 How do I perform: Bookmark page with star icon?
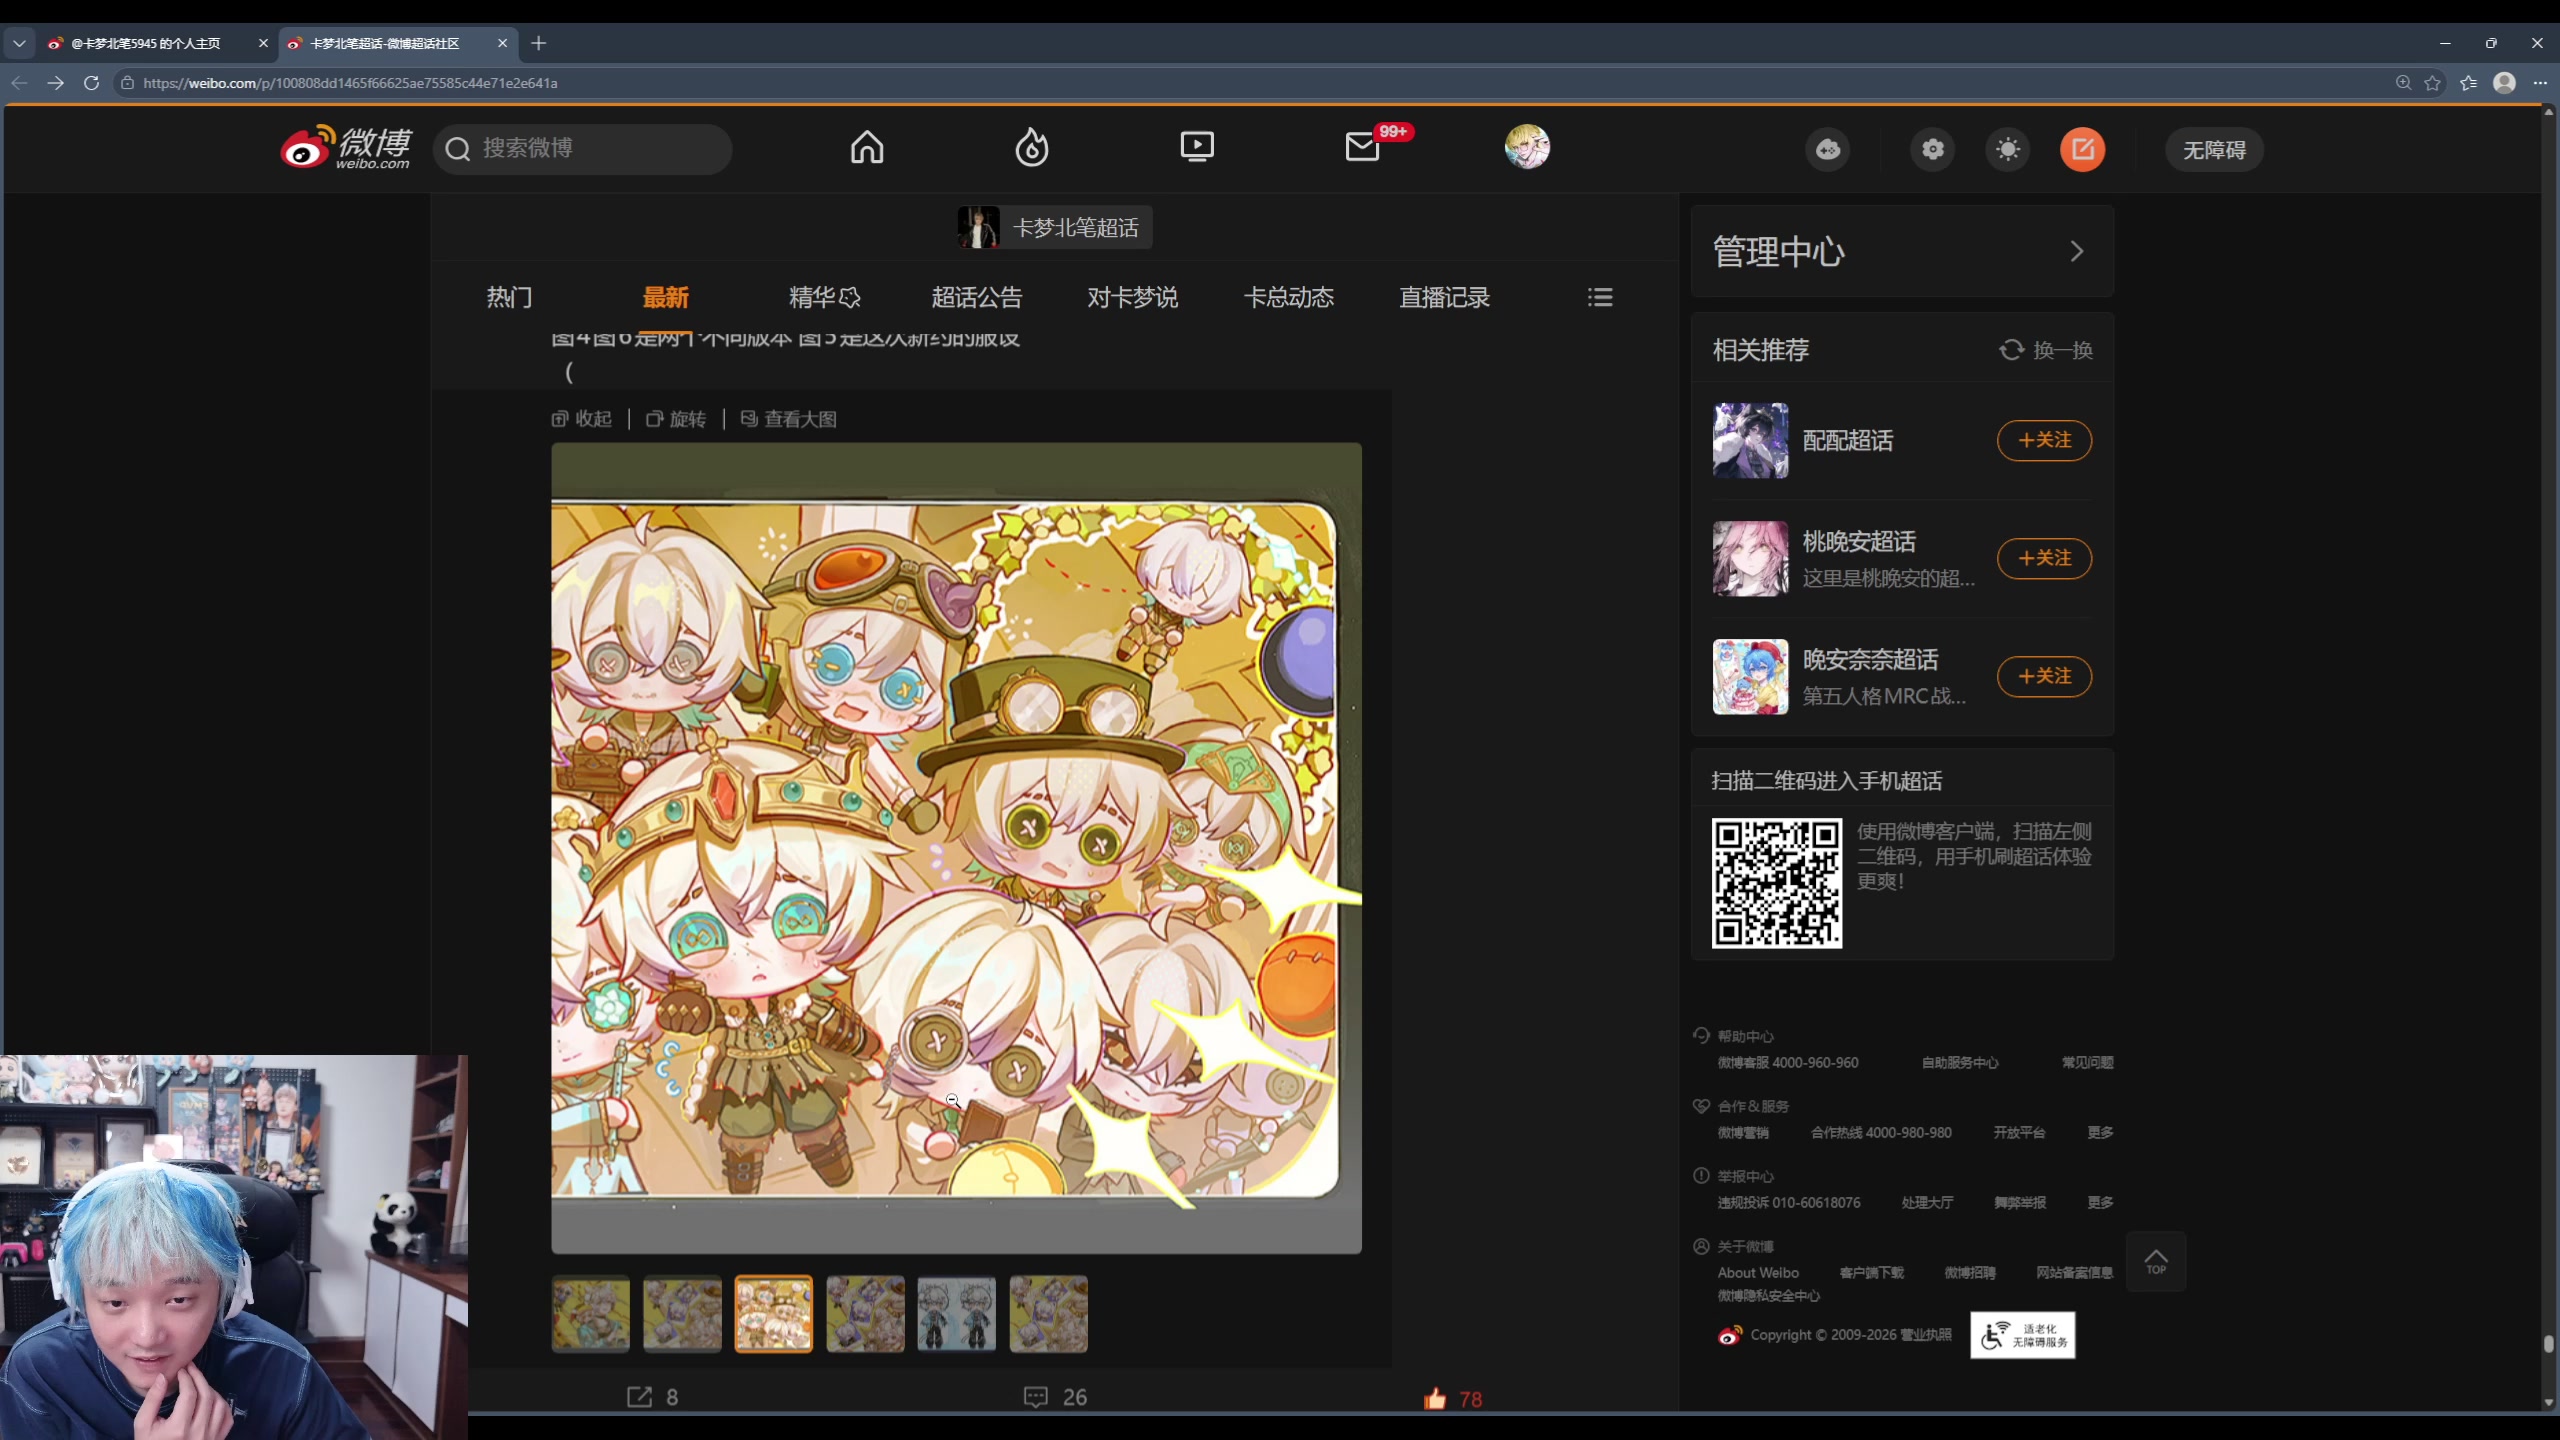[x=2433, y=83]
